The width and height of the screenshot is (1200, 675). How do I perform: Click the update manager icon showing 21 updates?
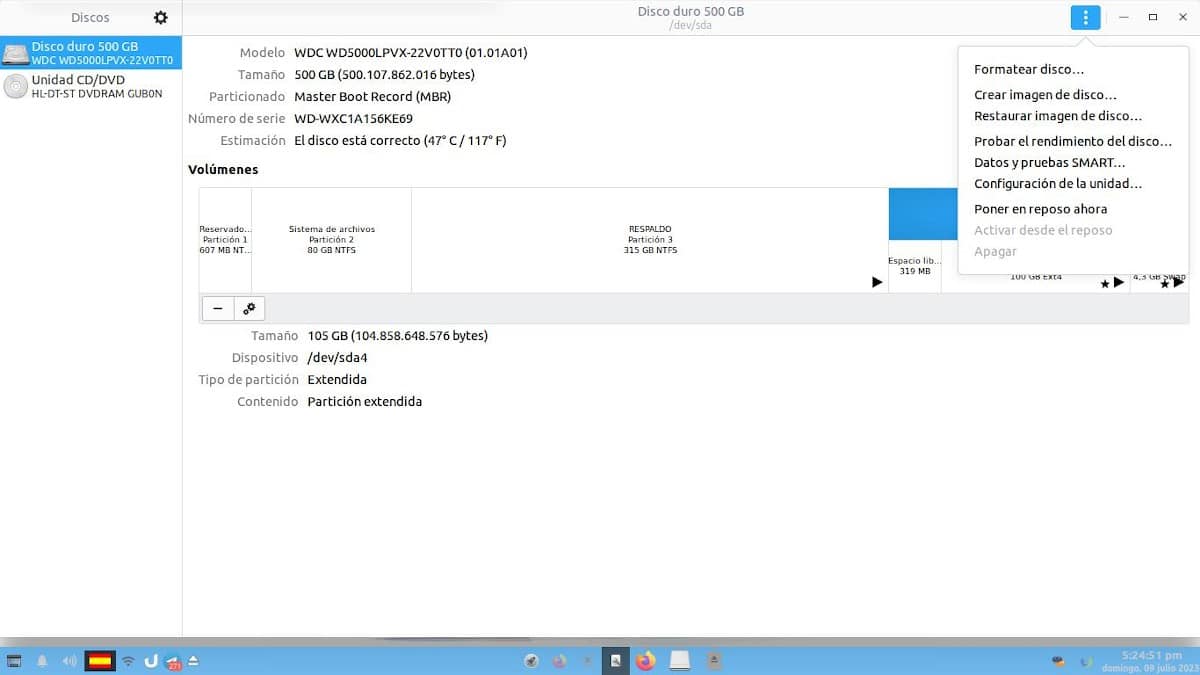[x=172, y=660]
